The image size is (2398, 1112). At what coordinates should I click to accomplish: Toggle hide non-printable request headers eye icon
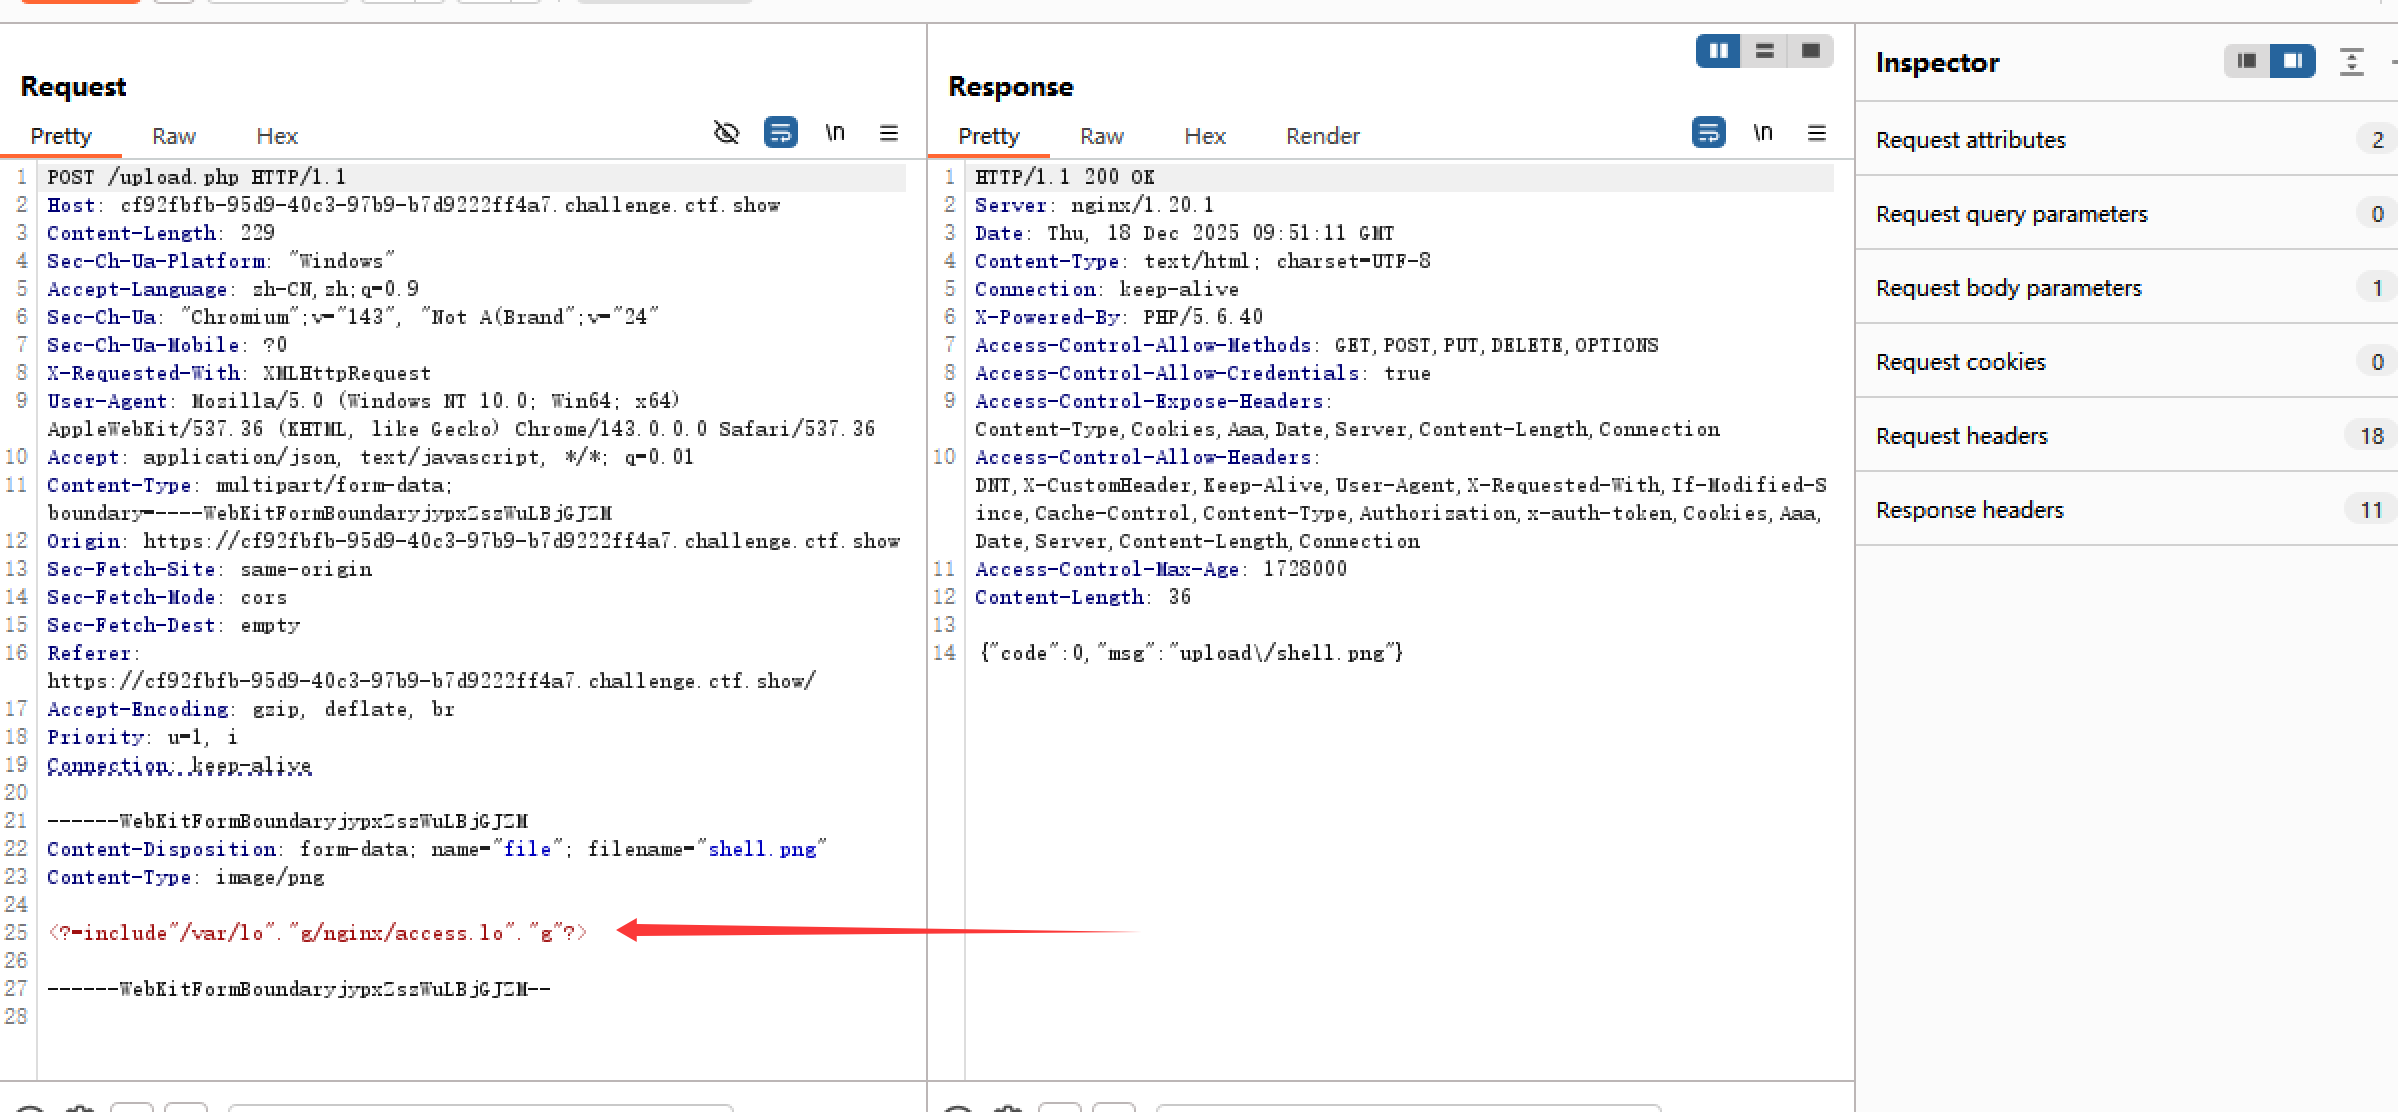pyautogui.click(x=726, y=133)
